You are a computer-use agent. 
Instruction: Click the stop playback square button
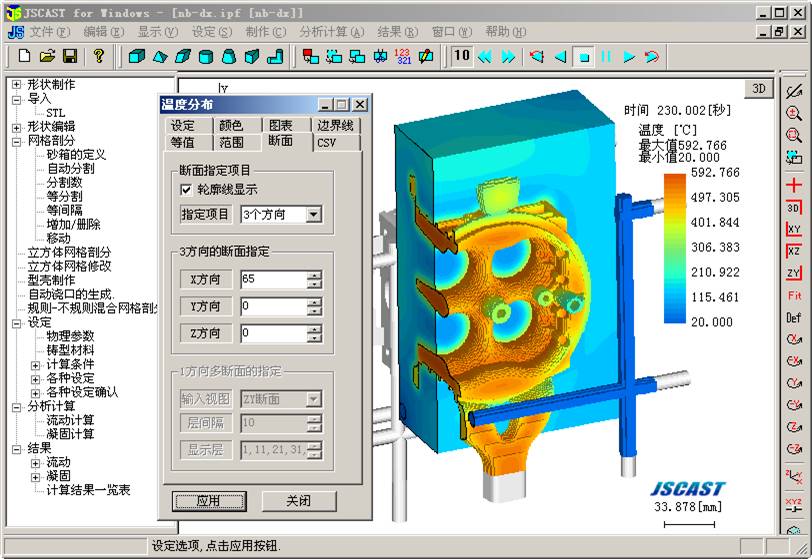coord(584,56)
